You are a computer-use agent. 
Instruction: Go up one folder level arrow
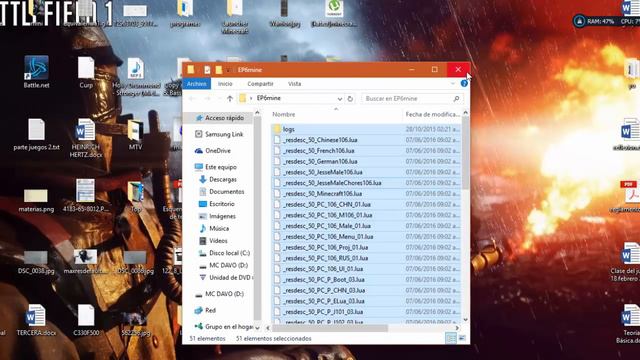click(x=230, y=98)
